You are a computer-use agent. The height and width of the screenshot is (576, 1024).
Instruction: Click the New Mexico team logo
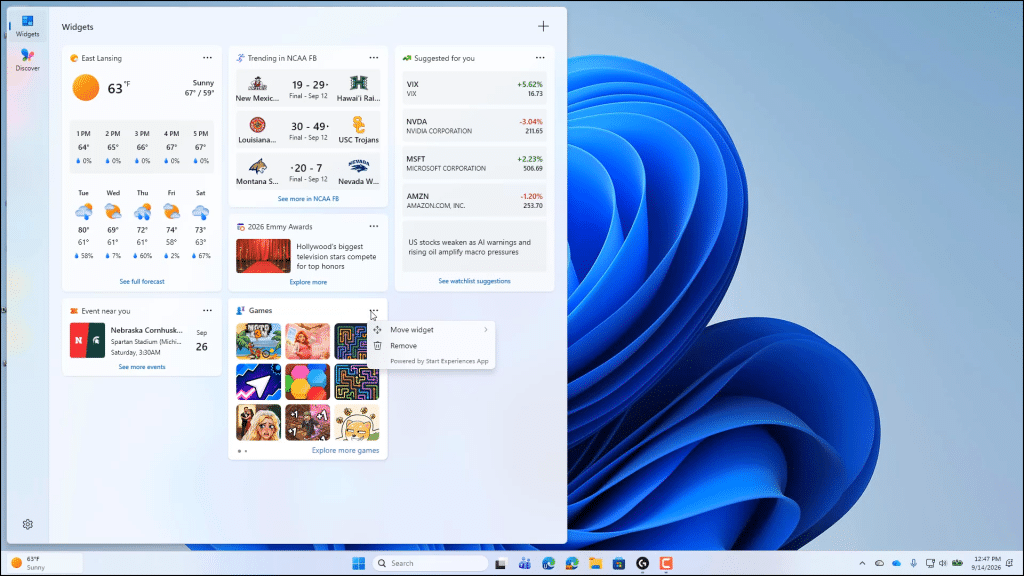pos(257,83)
